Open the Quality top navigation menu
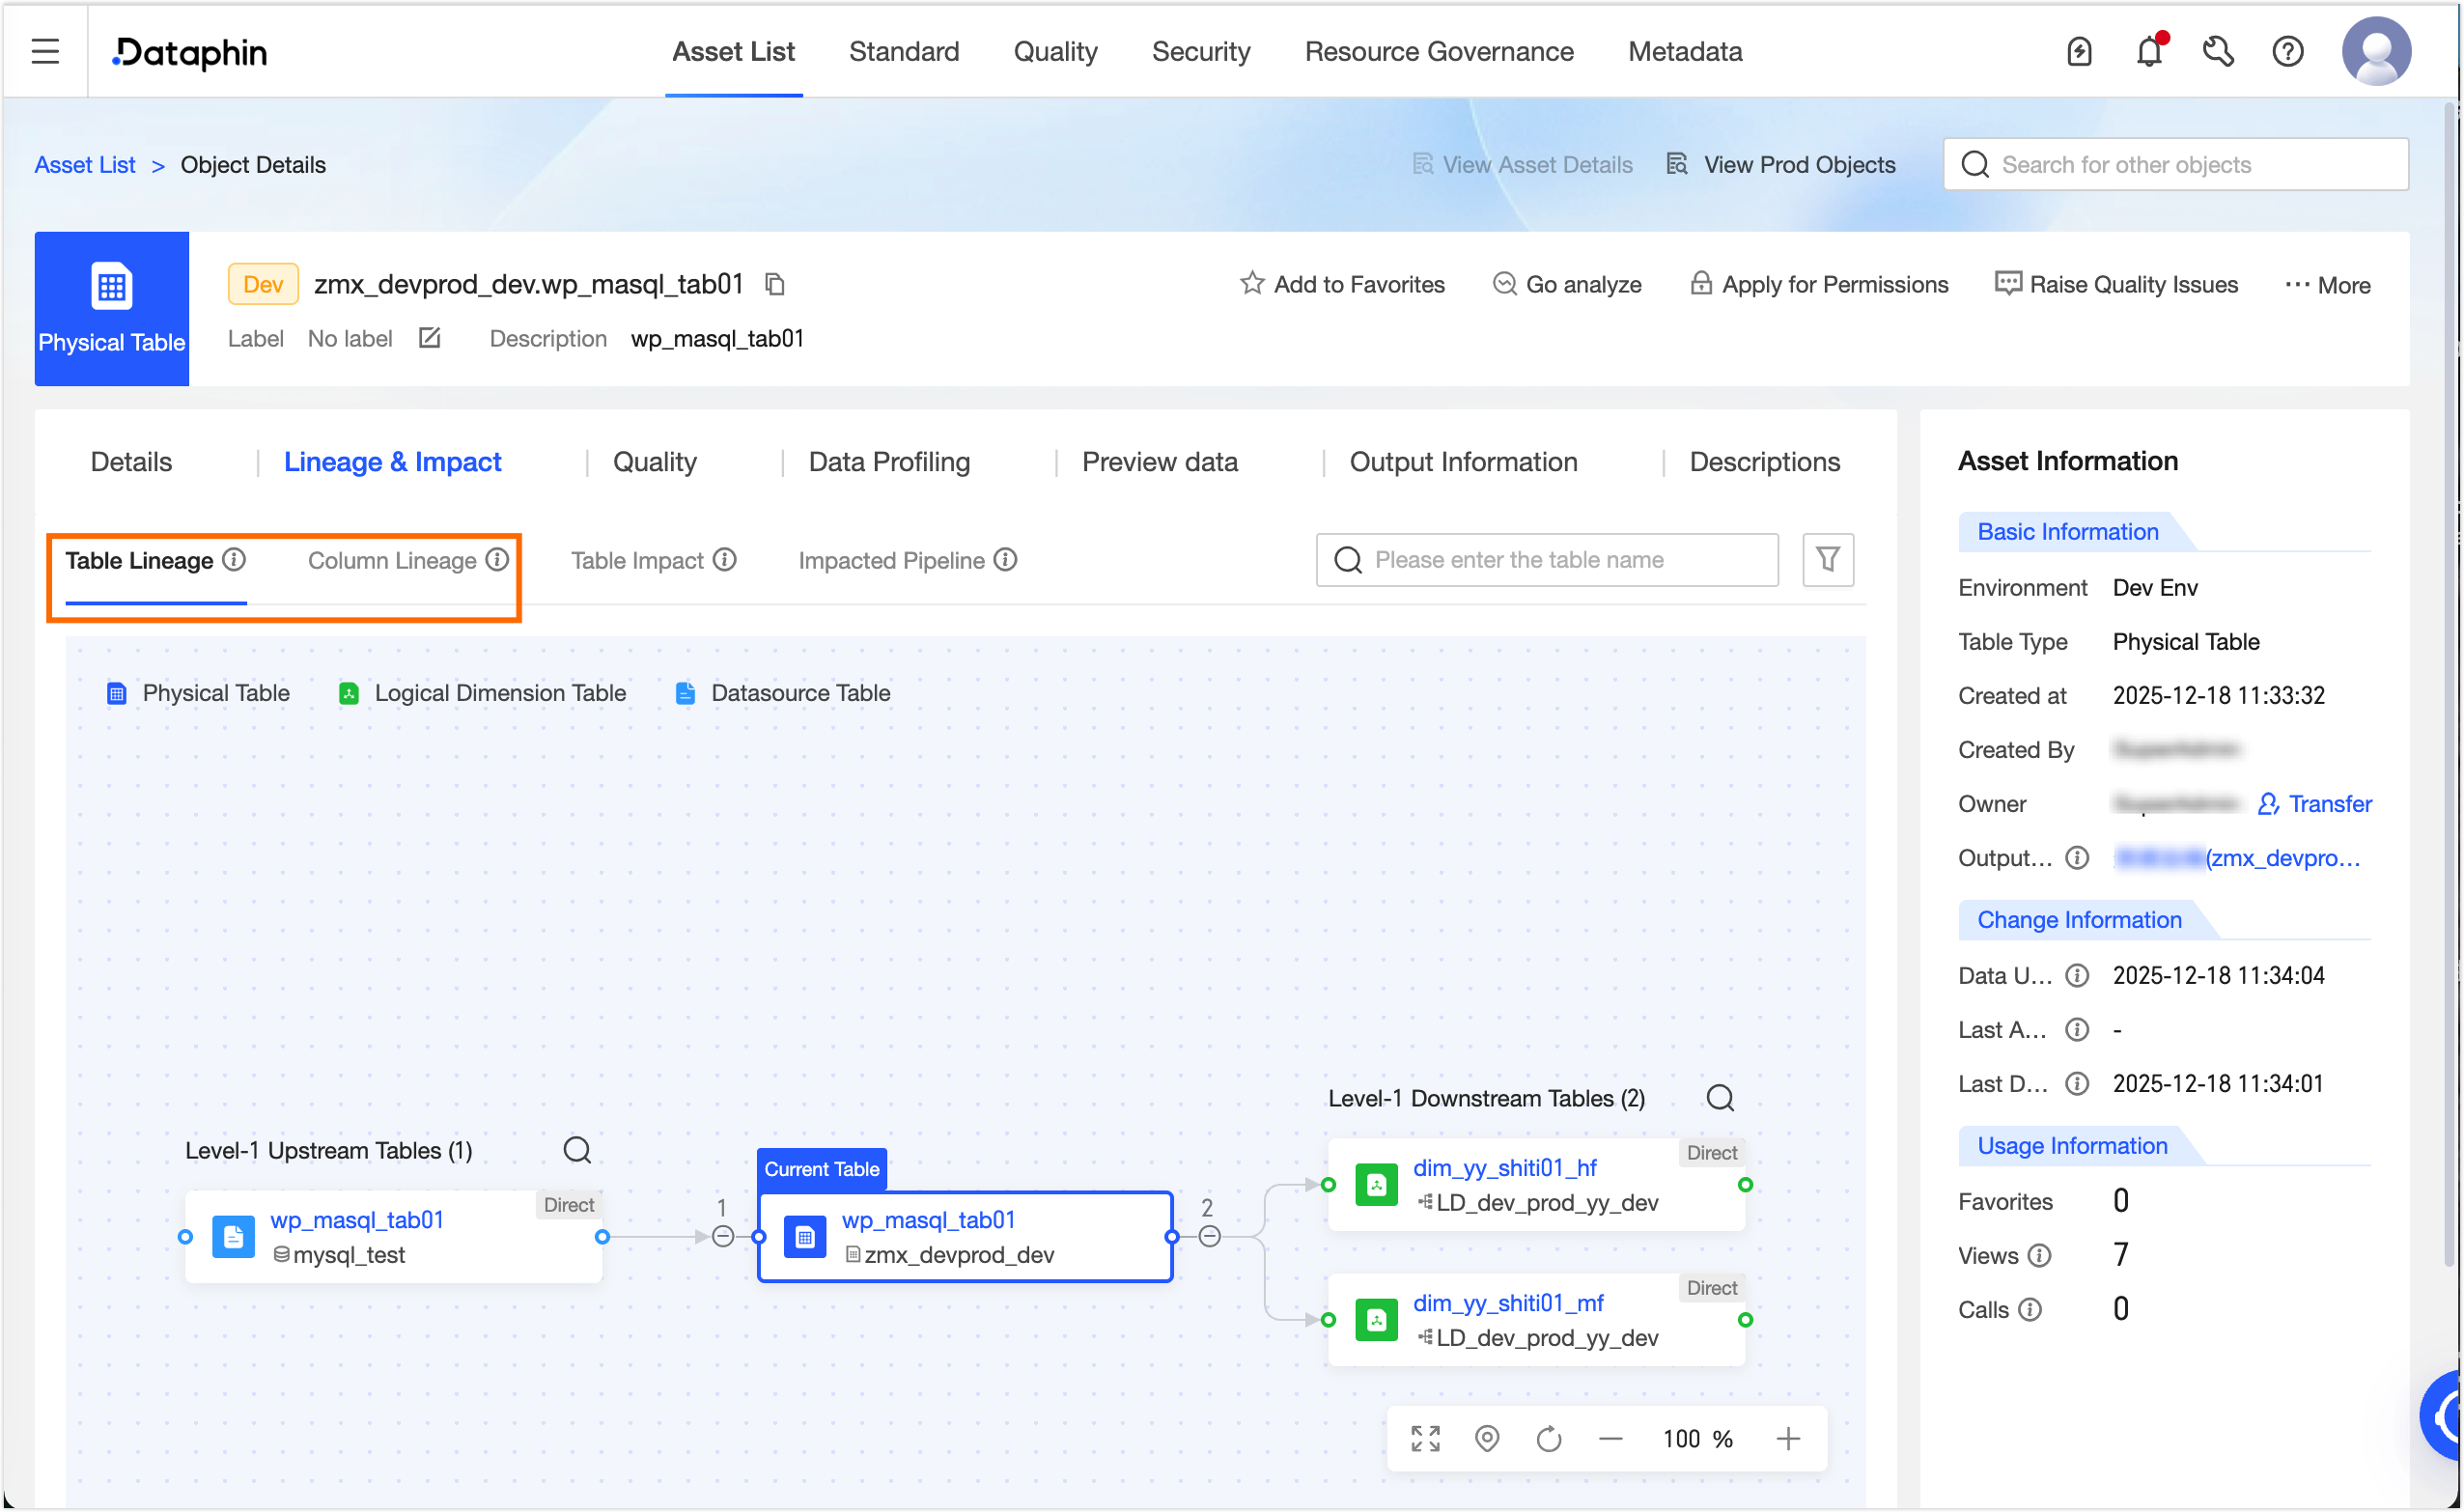 (x=1055, y=51)
